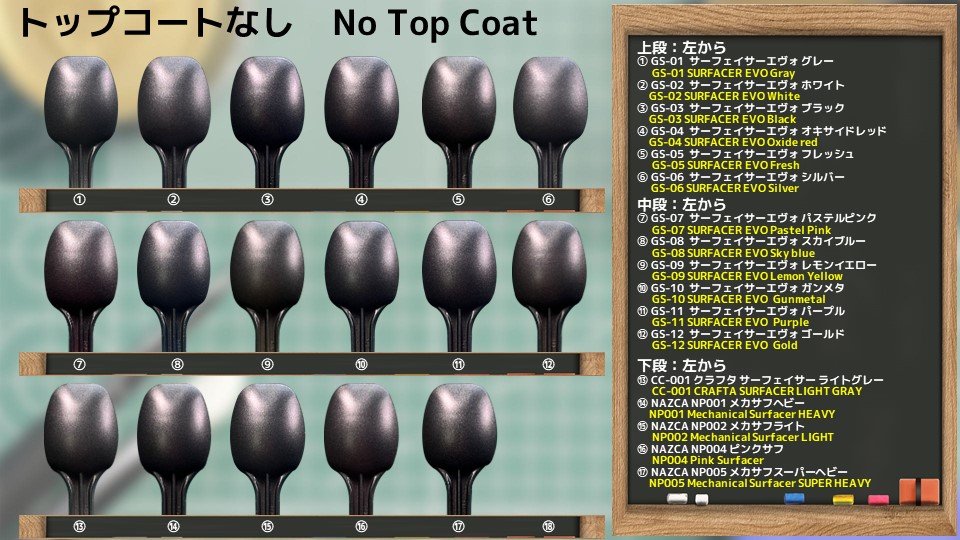The width and height of the screenshot is (960, 540).
Task: Click the 'GS-04 SURFACER EVO Oxide red' line
Action: [x=733, y=142]
